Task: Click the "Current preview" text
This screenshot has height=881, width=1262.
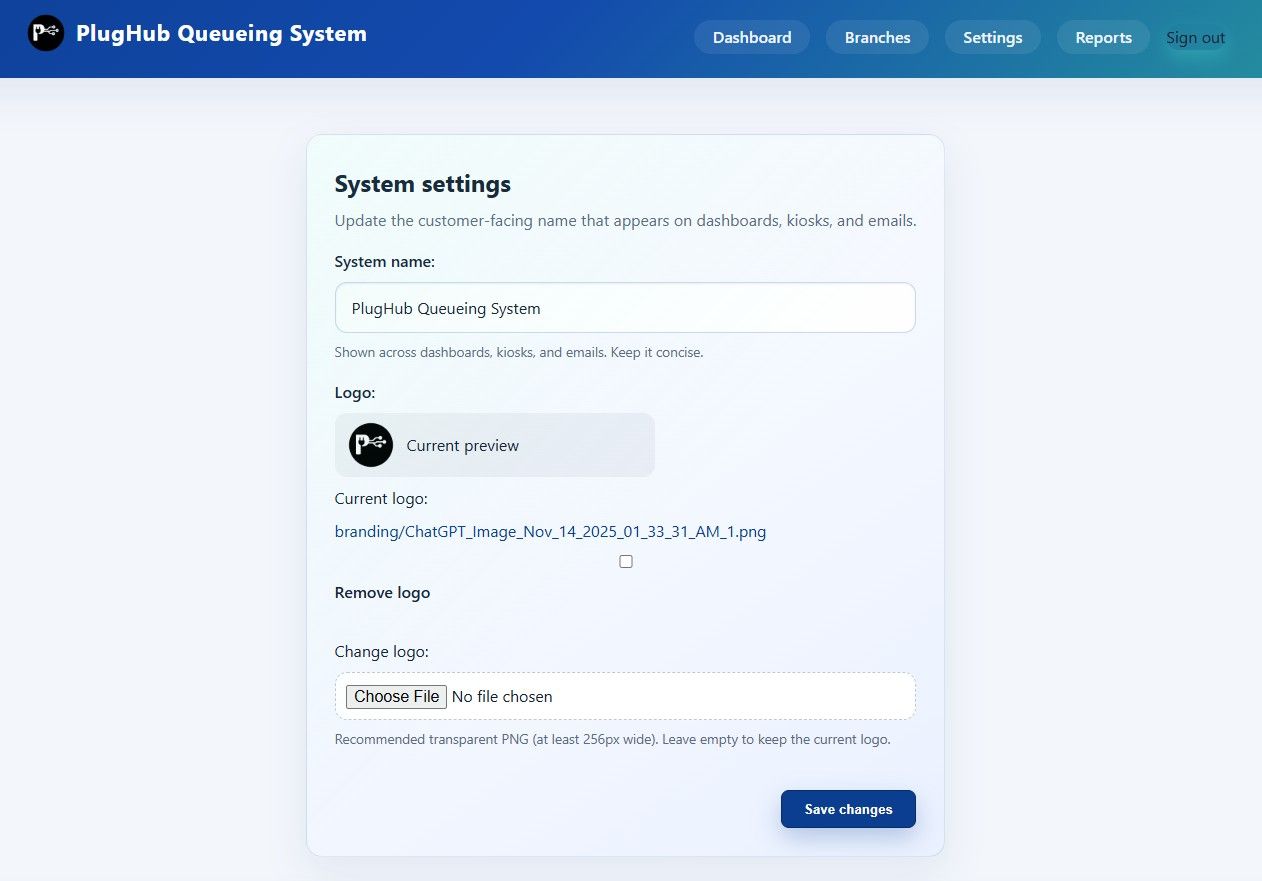Action: [462, 446]
